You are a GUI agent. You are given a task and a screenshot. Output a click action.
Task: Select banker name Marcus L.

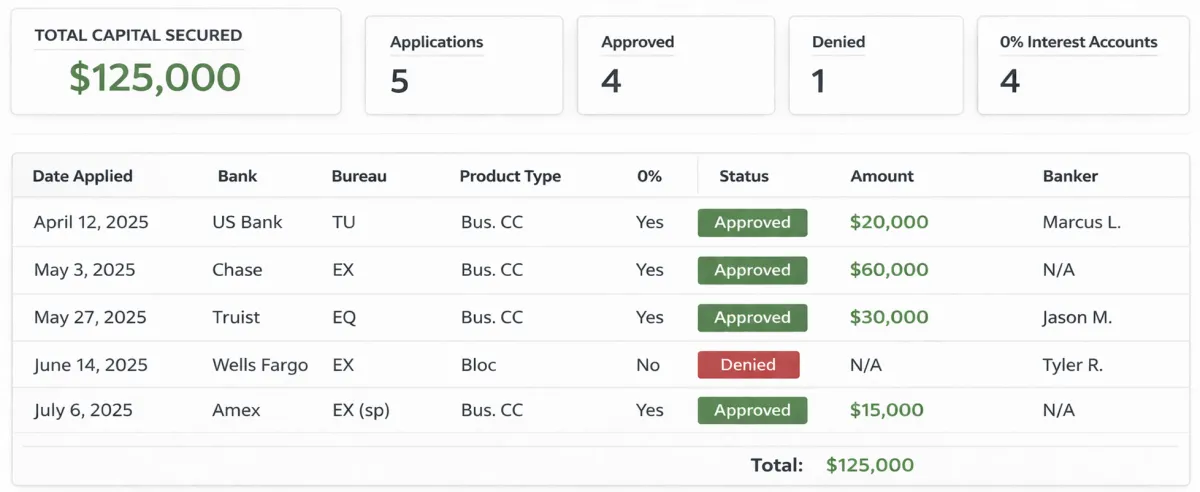(x=1081, y=222)
